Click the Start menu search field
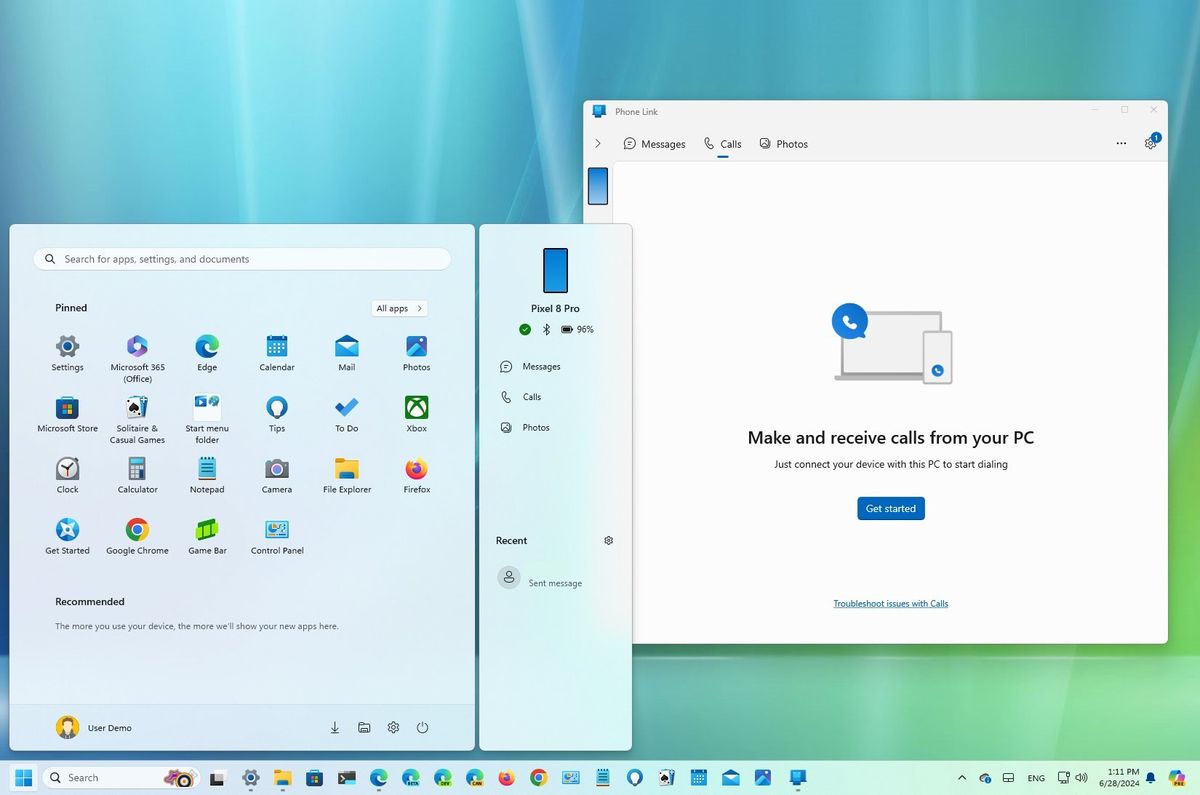The height and width of the screenshot is (795, 1200). 241,258
